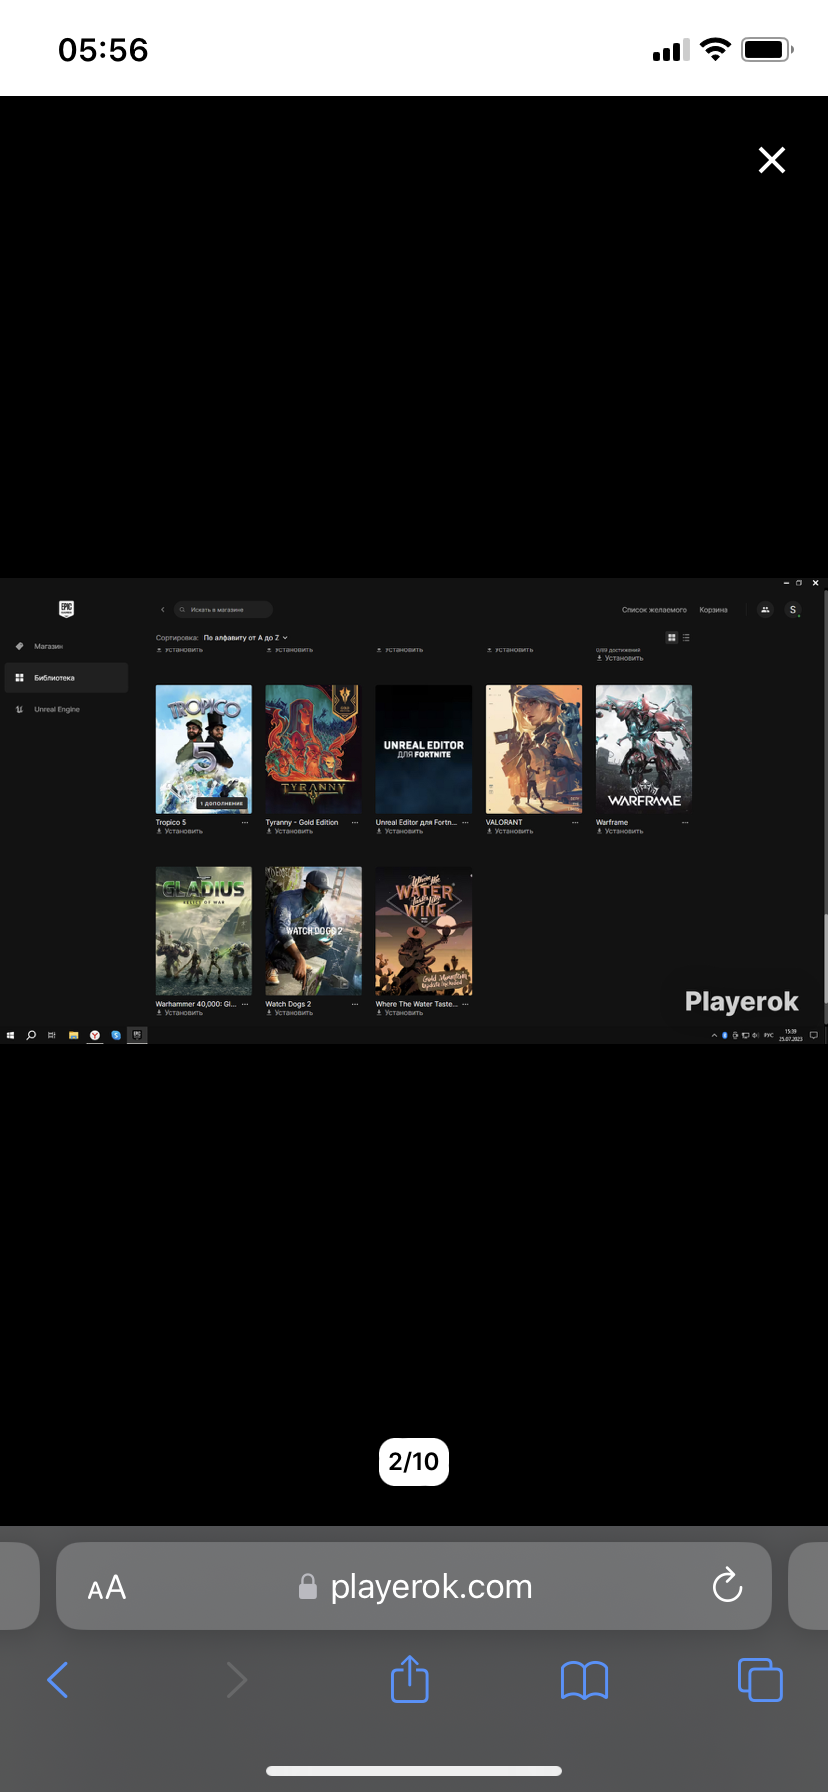Open the friends icon in header
Image resolution: width=828 pixels, height=1792 pixels.
pyautogui.click(x=765, y=609)
